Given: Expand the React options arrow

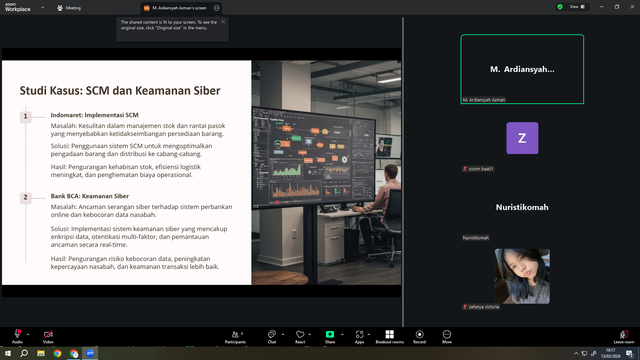Looking at the screenshot, I should pos(310,334).
